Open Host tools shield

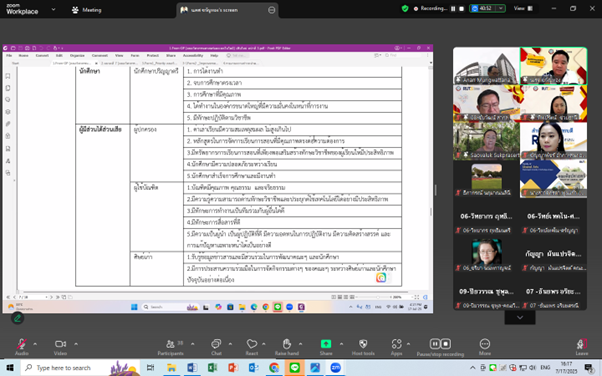point(363,344)
